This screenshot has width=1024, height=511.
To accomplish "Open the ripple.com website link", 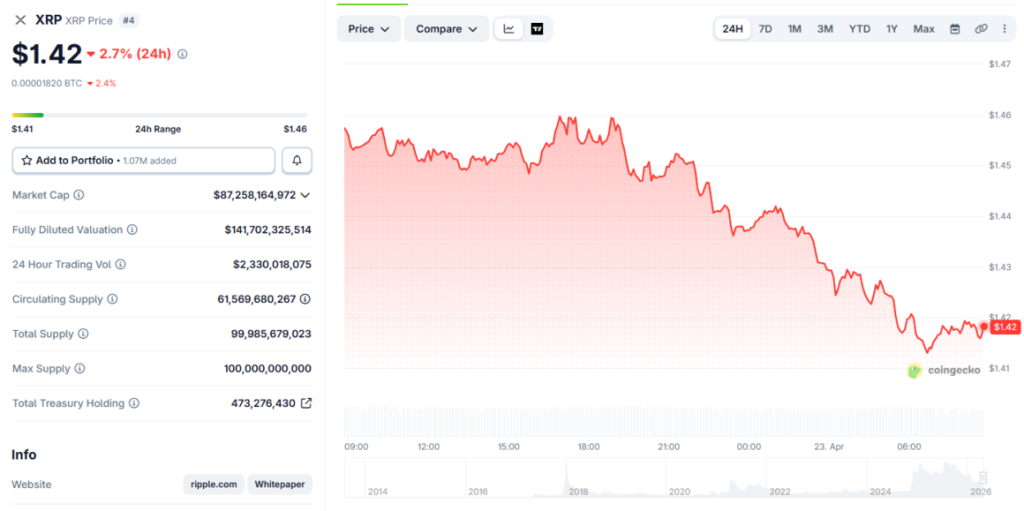I will (x=213, y=484).
